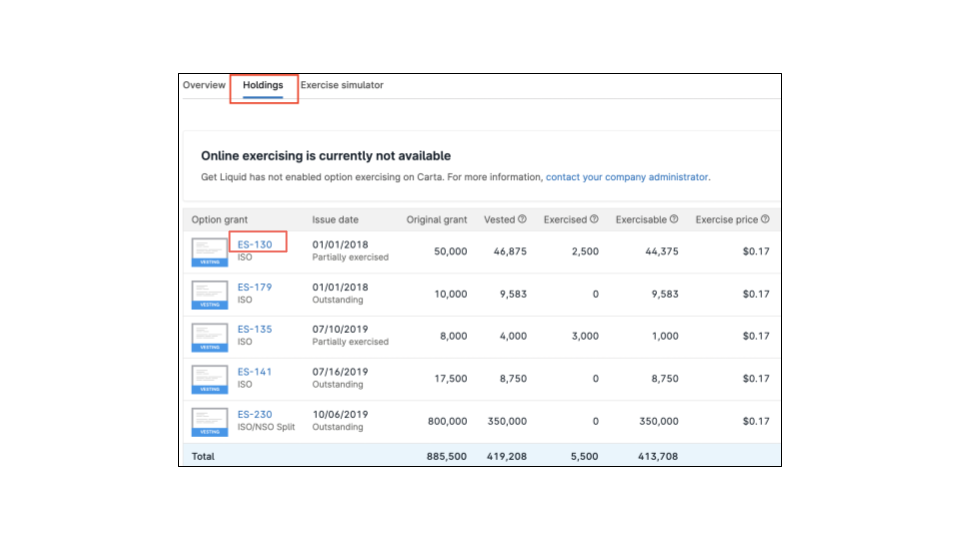Click the ES-230 certificate thumbnail
This screenshot has width=960, height=540.
(209, 422)
